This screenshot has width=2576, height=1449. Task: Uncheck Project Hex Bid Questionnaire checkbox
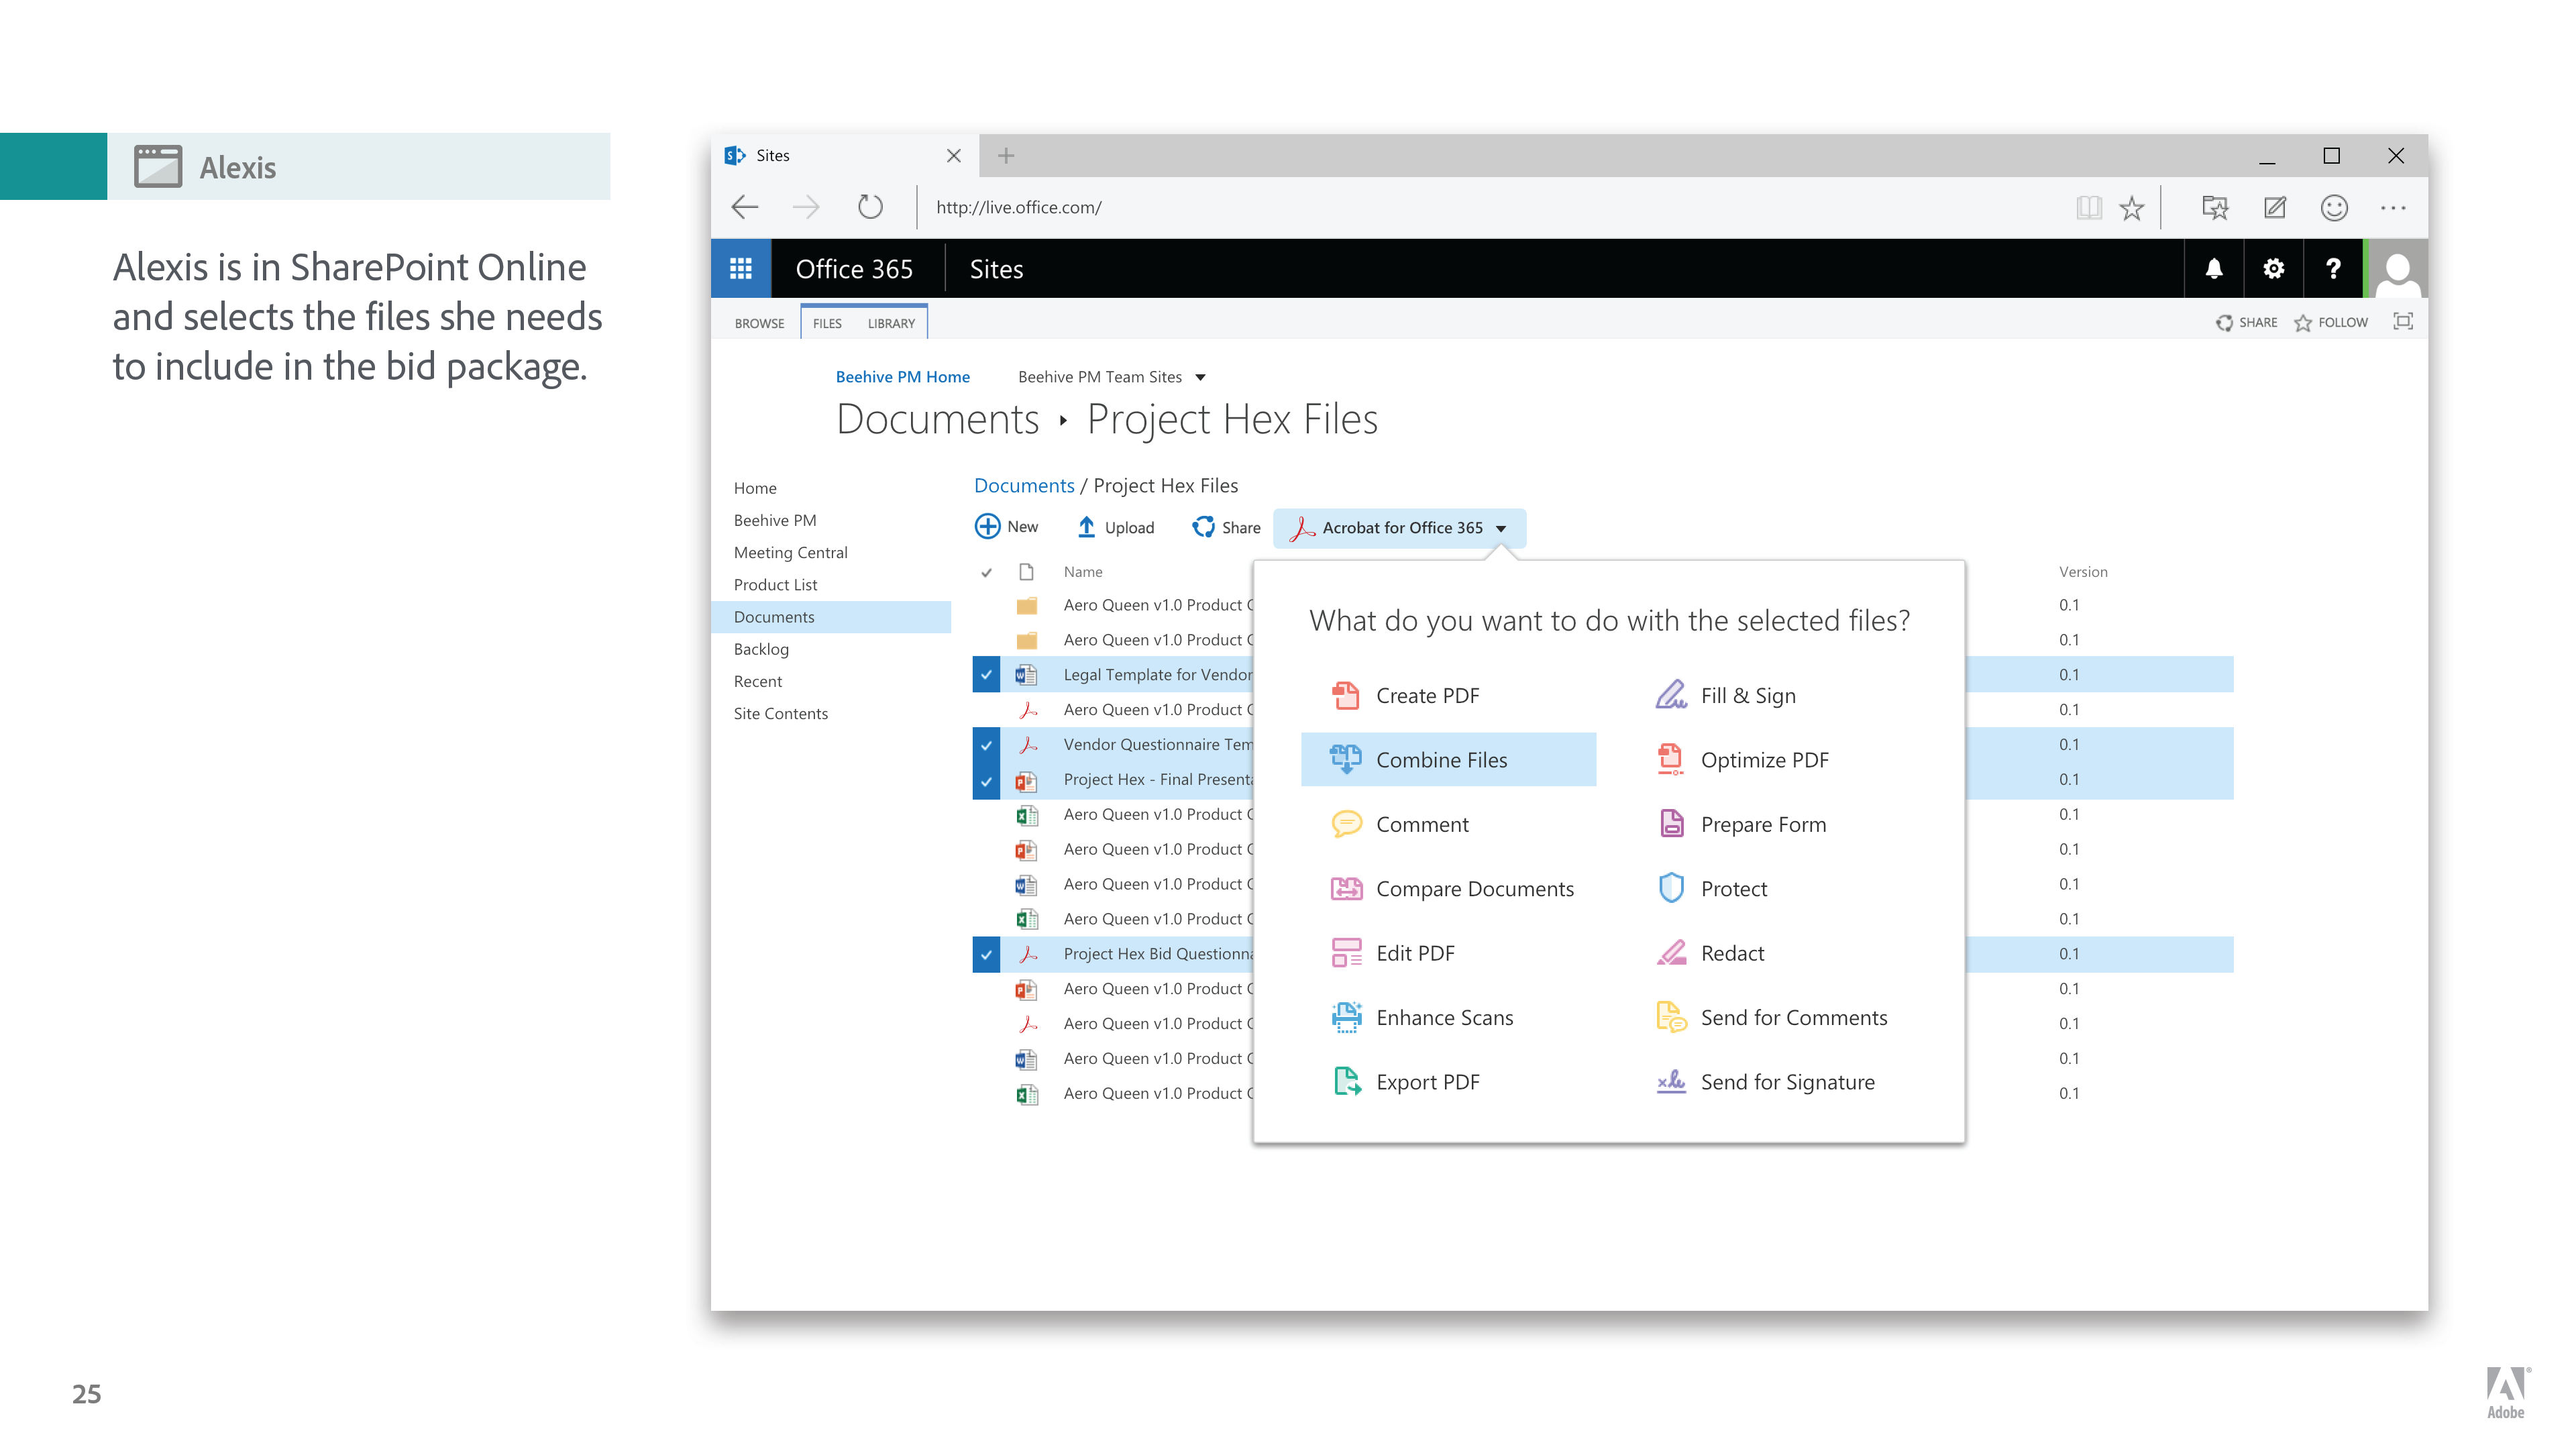pyautogui.click(x=986, y=954)
